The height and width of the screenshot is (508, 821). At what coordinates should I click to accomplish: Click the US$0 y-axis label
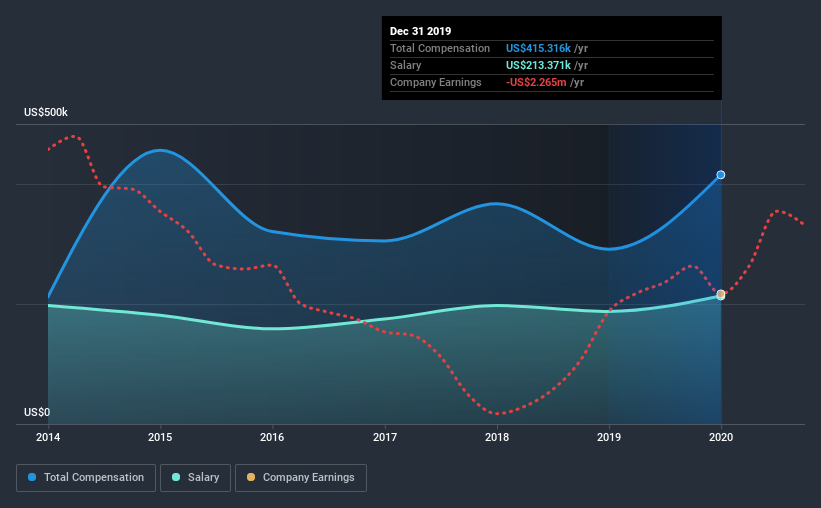tap(37, 413)
